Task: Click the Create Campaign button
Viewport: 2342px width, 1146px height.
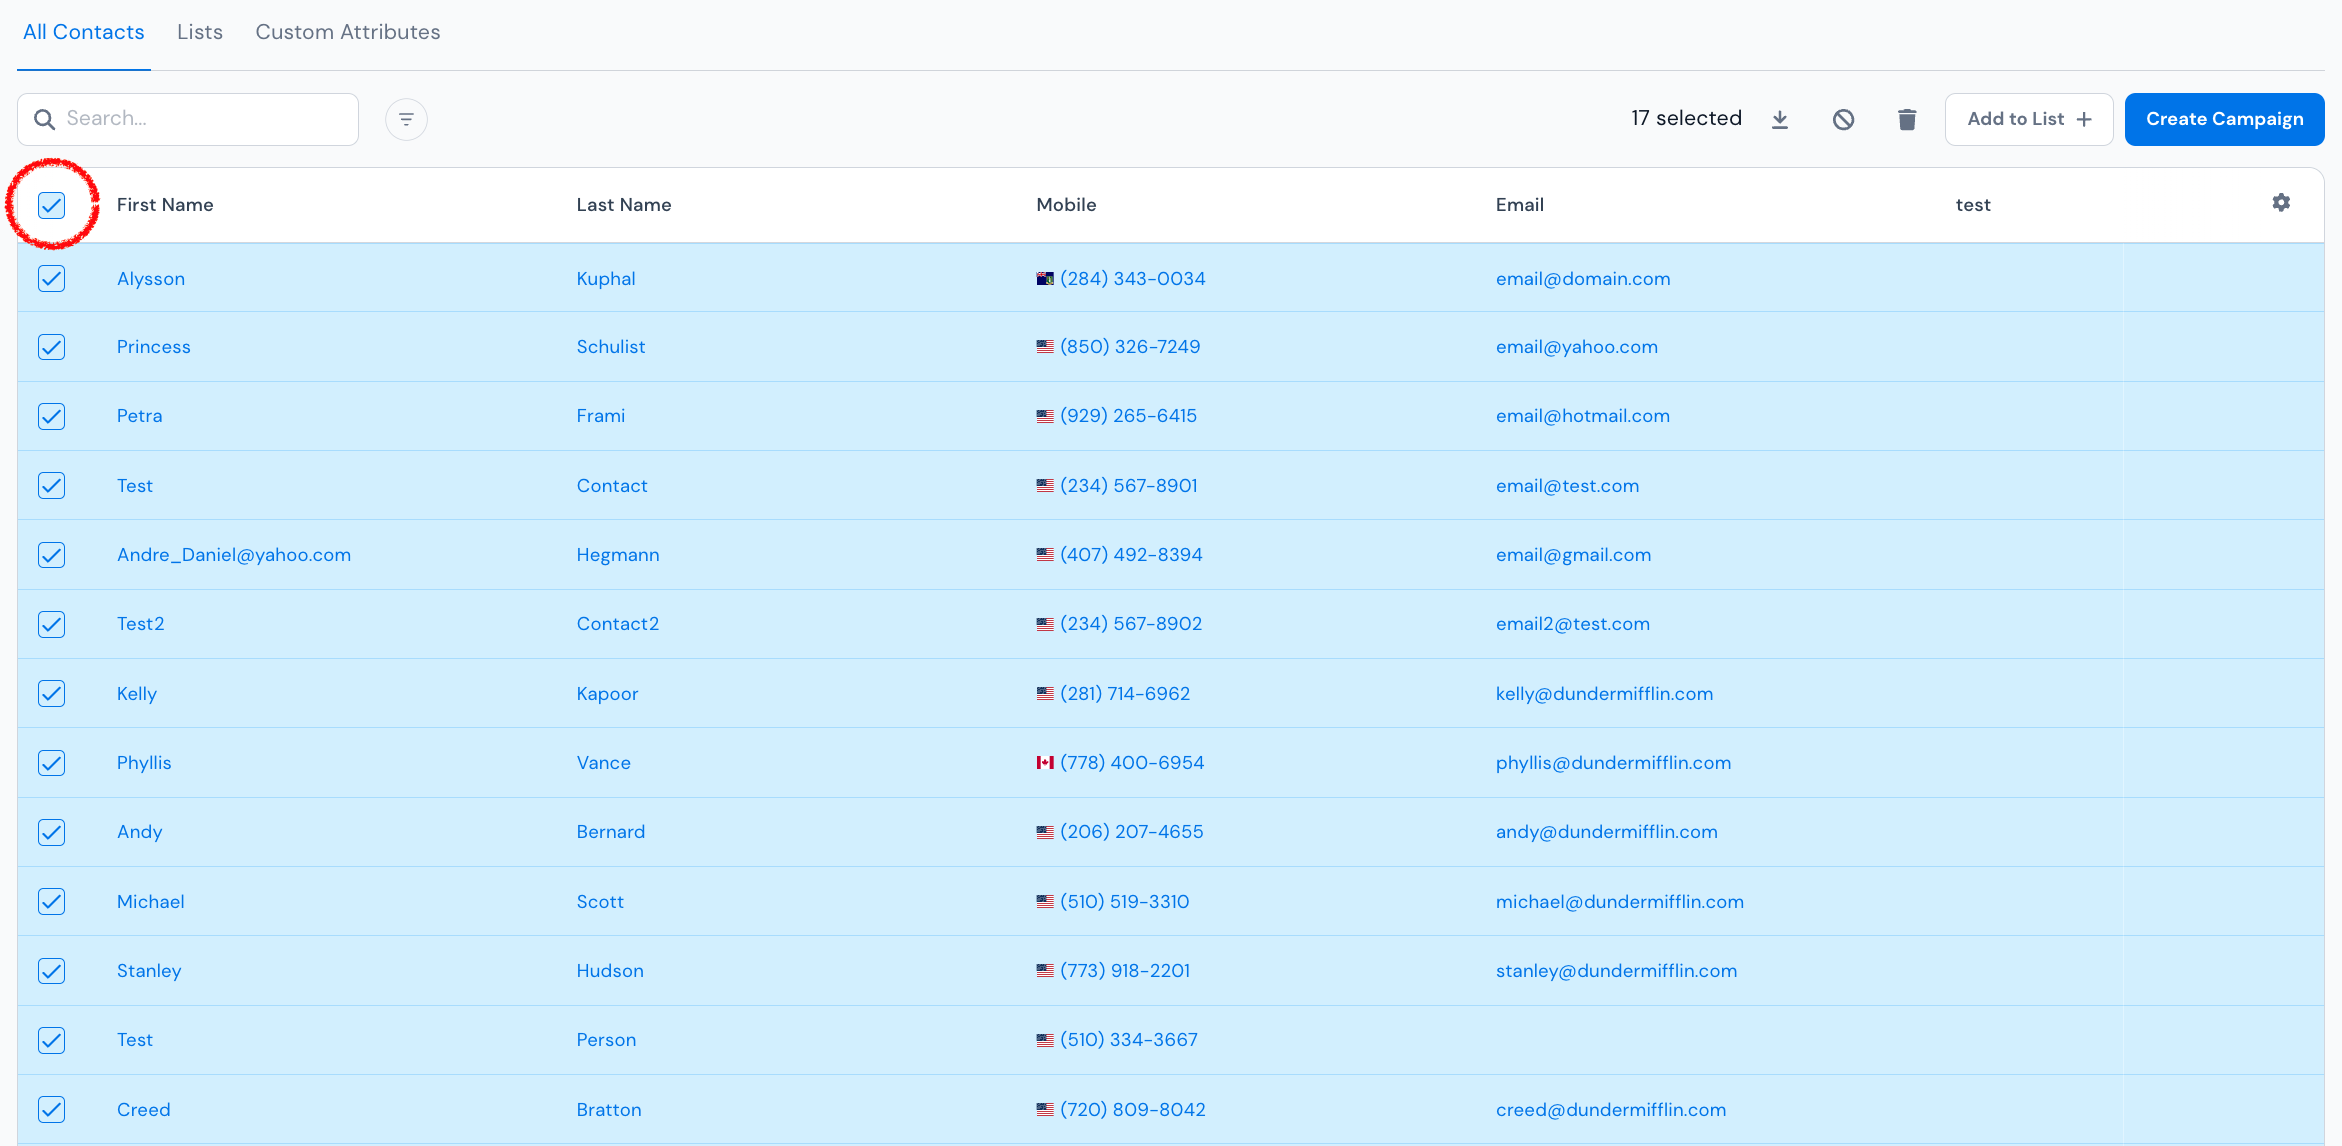Action: [x=2224, y=119]
